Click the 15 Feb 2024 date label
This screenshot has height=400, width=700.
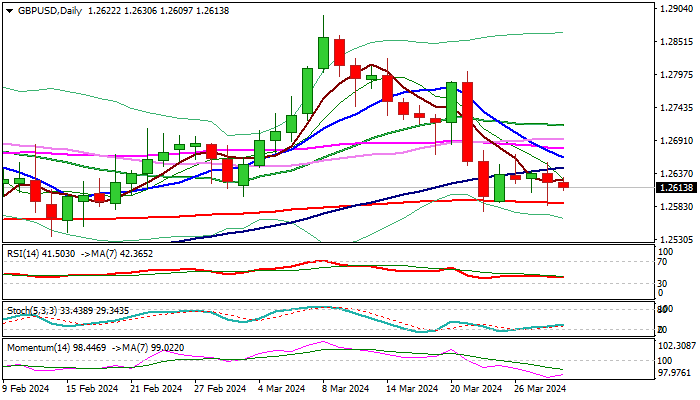92,389
